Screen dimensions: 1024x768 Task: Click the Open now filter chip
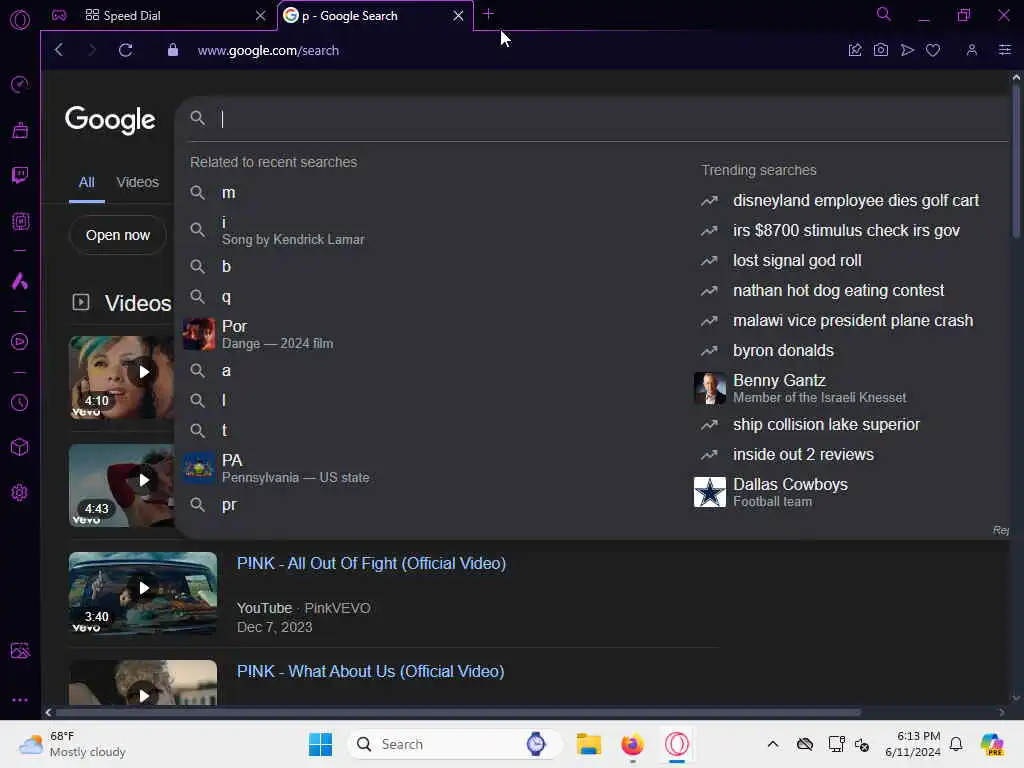coord(118,235)
